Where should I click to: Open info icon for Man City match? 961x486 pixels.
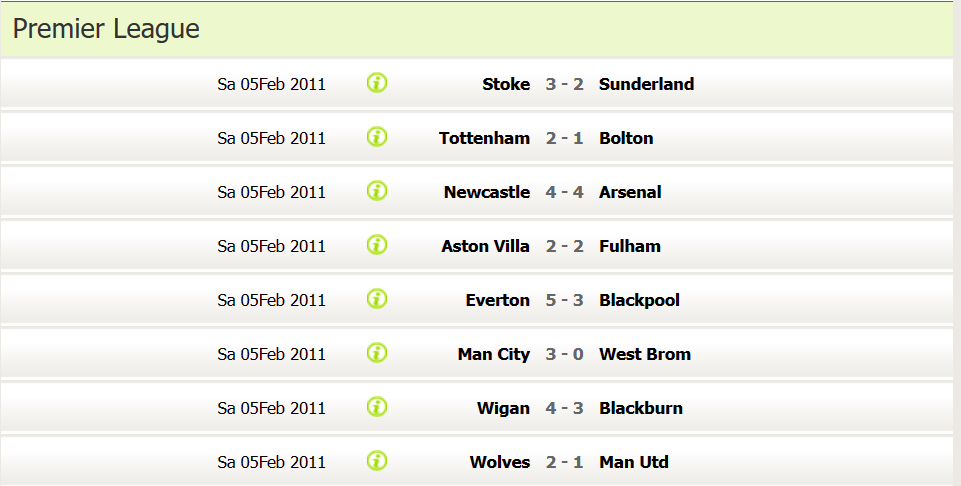tap(377, 352)
